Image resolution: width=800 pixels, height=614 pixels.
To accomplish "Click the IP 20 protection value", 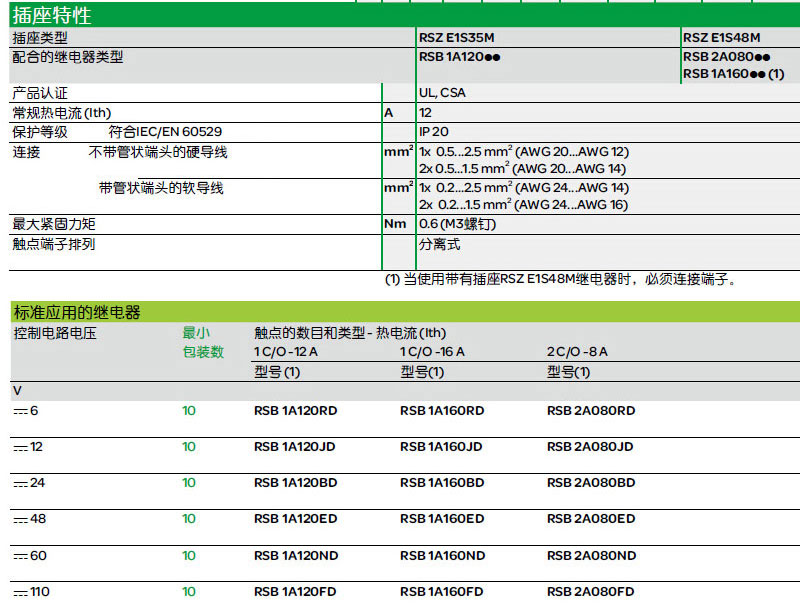I will pos(434,132).
